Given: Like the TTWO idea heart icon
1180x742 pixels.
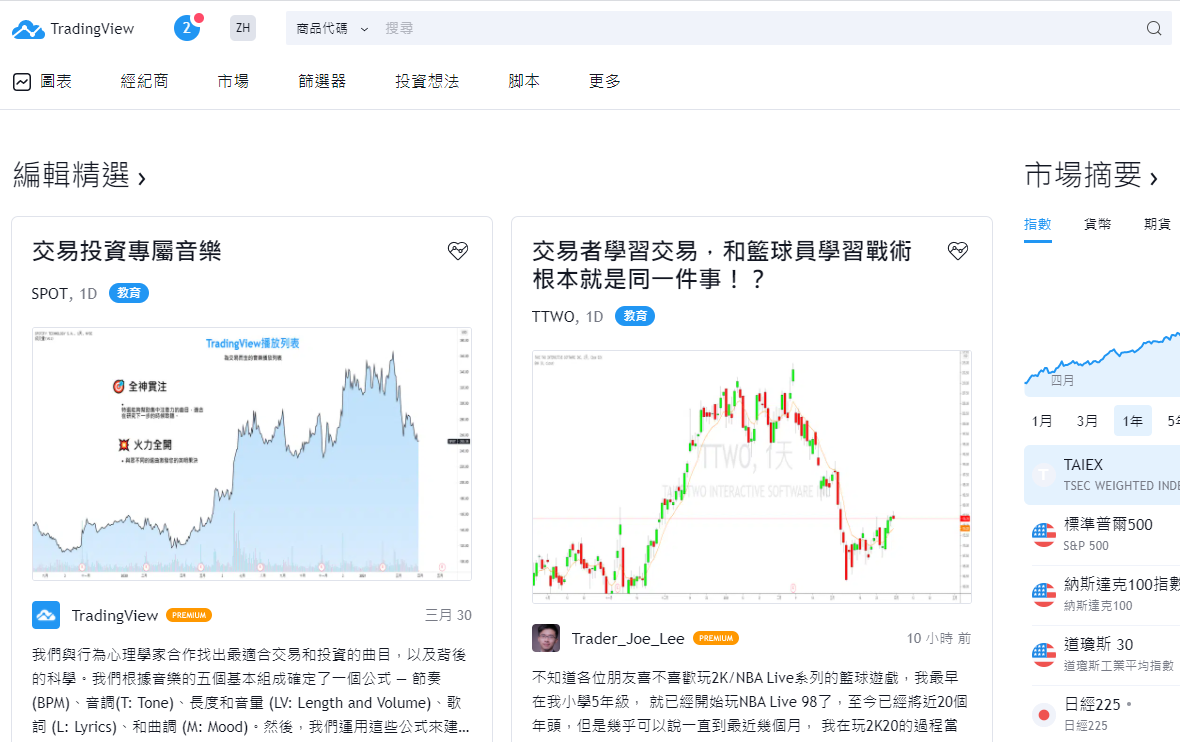Looking at the screenshot, I should [957, 251].
